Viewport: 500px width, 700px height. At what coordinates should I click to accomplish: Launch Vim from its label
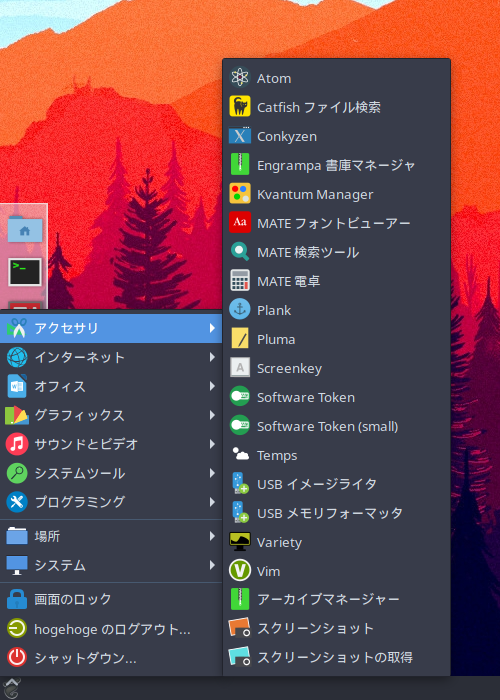point(268,571)
